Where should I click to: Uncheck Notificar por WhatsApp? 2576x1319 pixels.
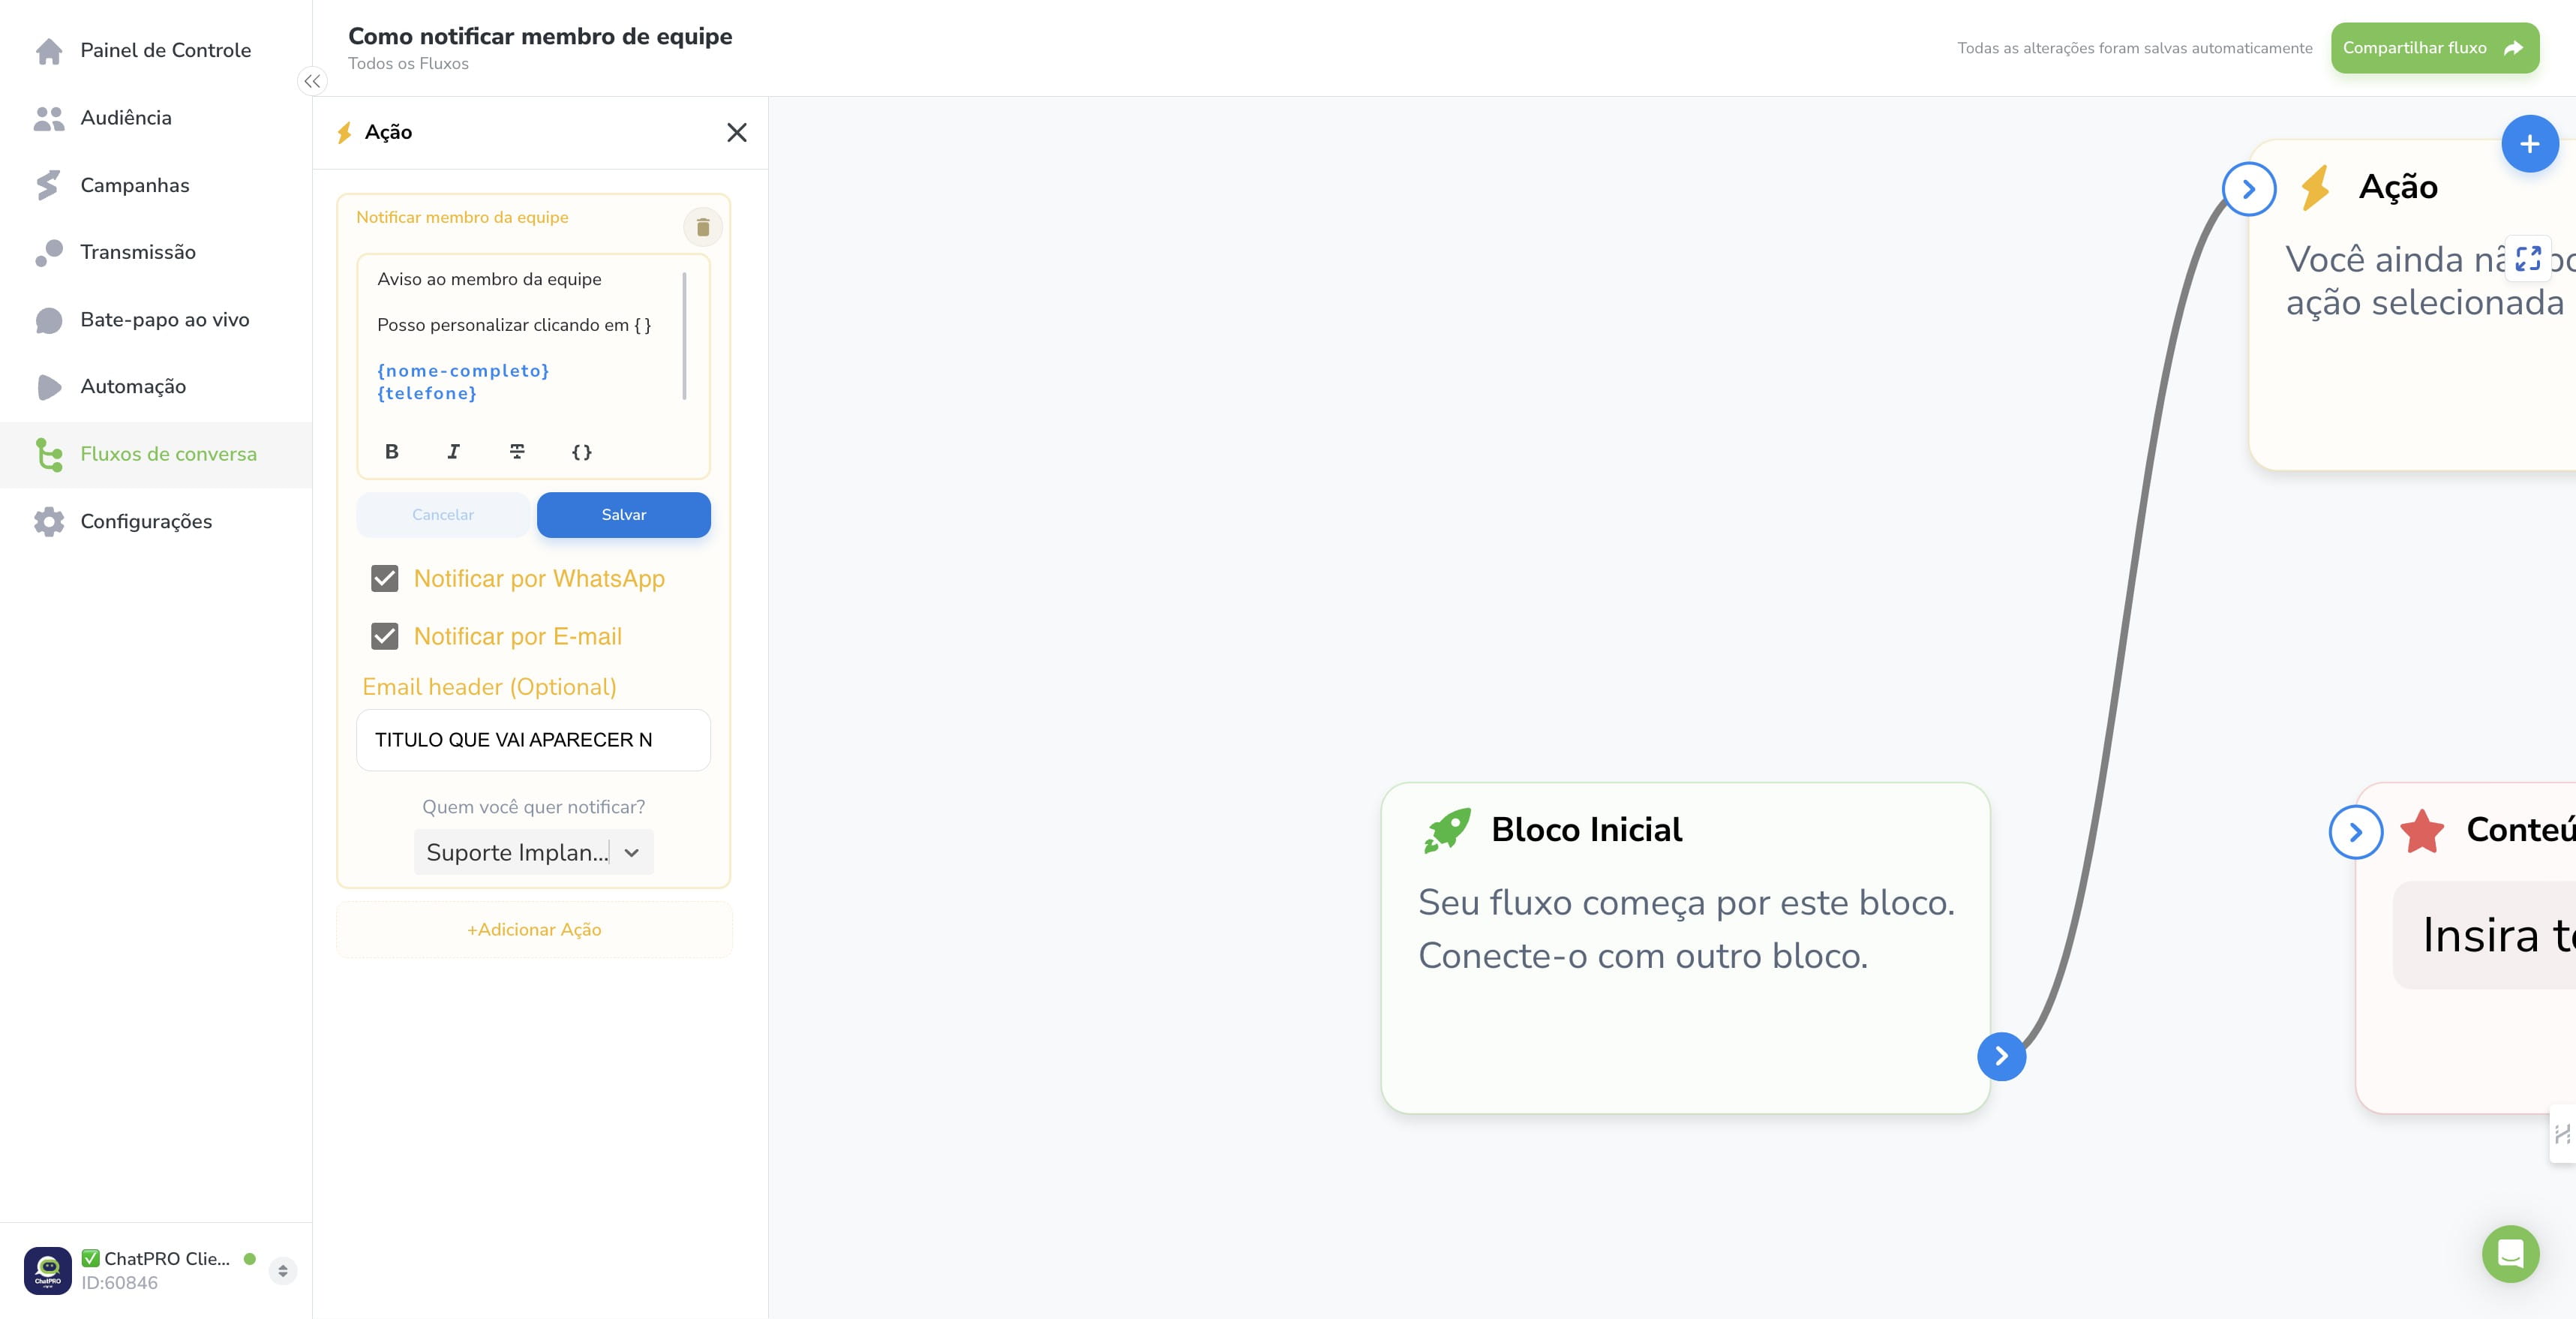[x=385, y=579]
